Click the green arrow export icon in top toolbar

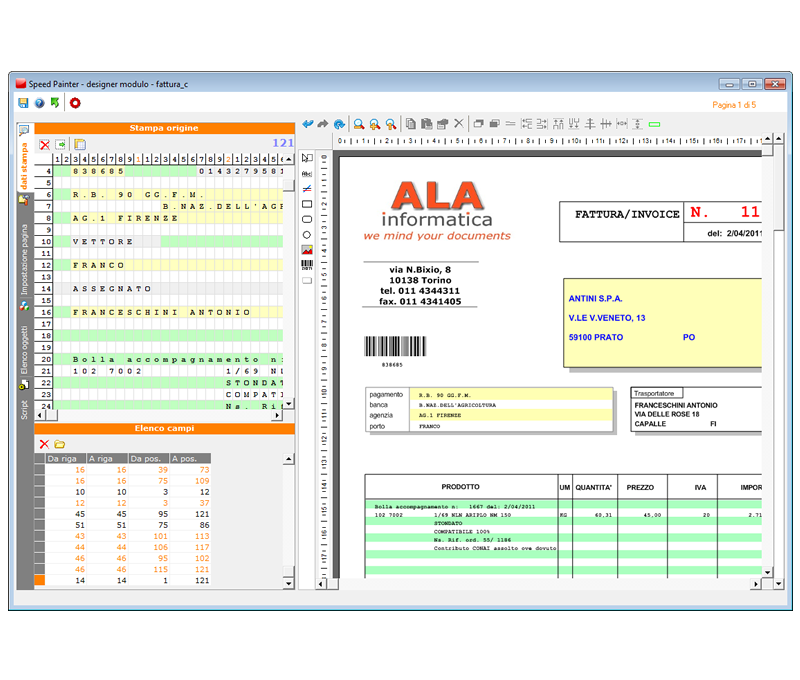tap(55, 103)
